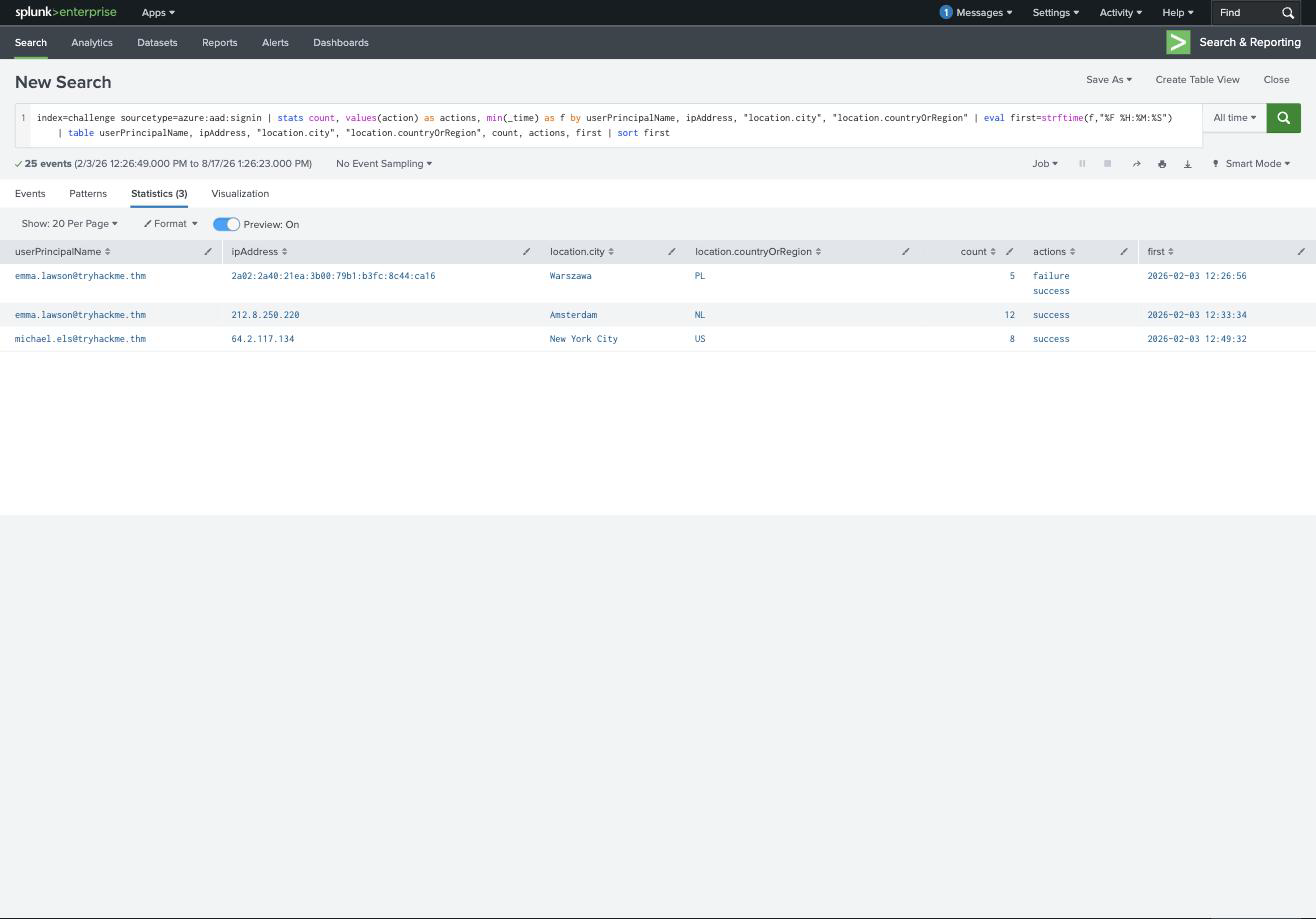Sort by actions column arrows
The width and height of the screenshot is (1316, 919).
[1072, 252]
